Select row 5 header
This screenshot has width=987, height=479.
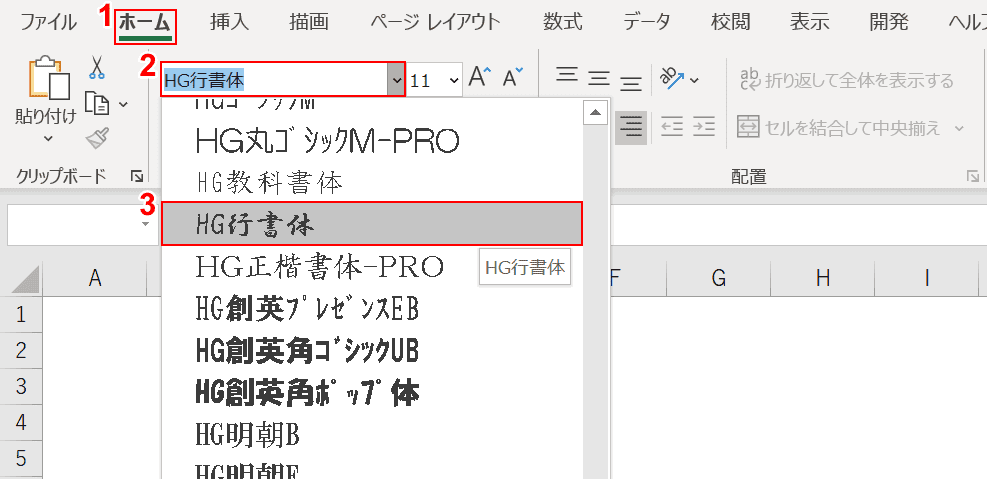[x=21, y=458]
